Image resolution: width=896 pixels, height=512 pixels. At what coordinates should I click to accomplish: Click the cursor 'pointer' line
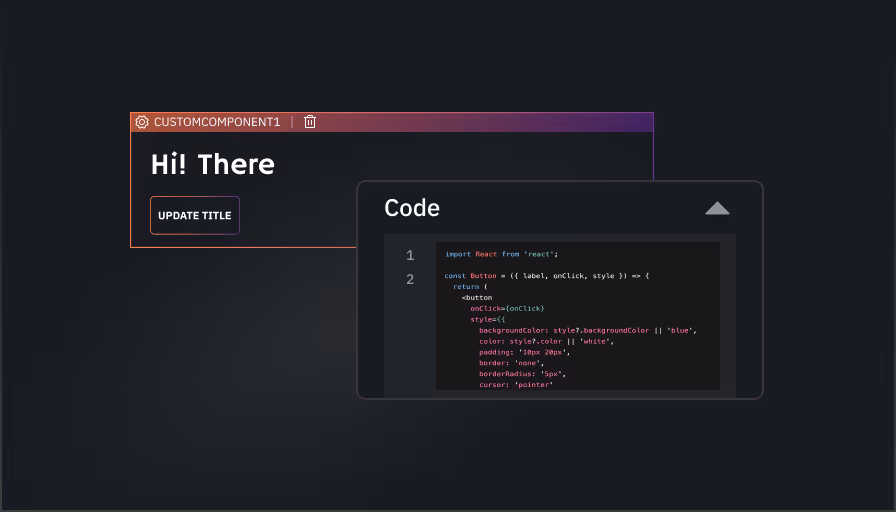coord(516,384)
